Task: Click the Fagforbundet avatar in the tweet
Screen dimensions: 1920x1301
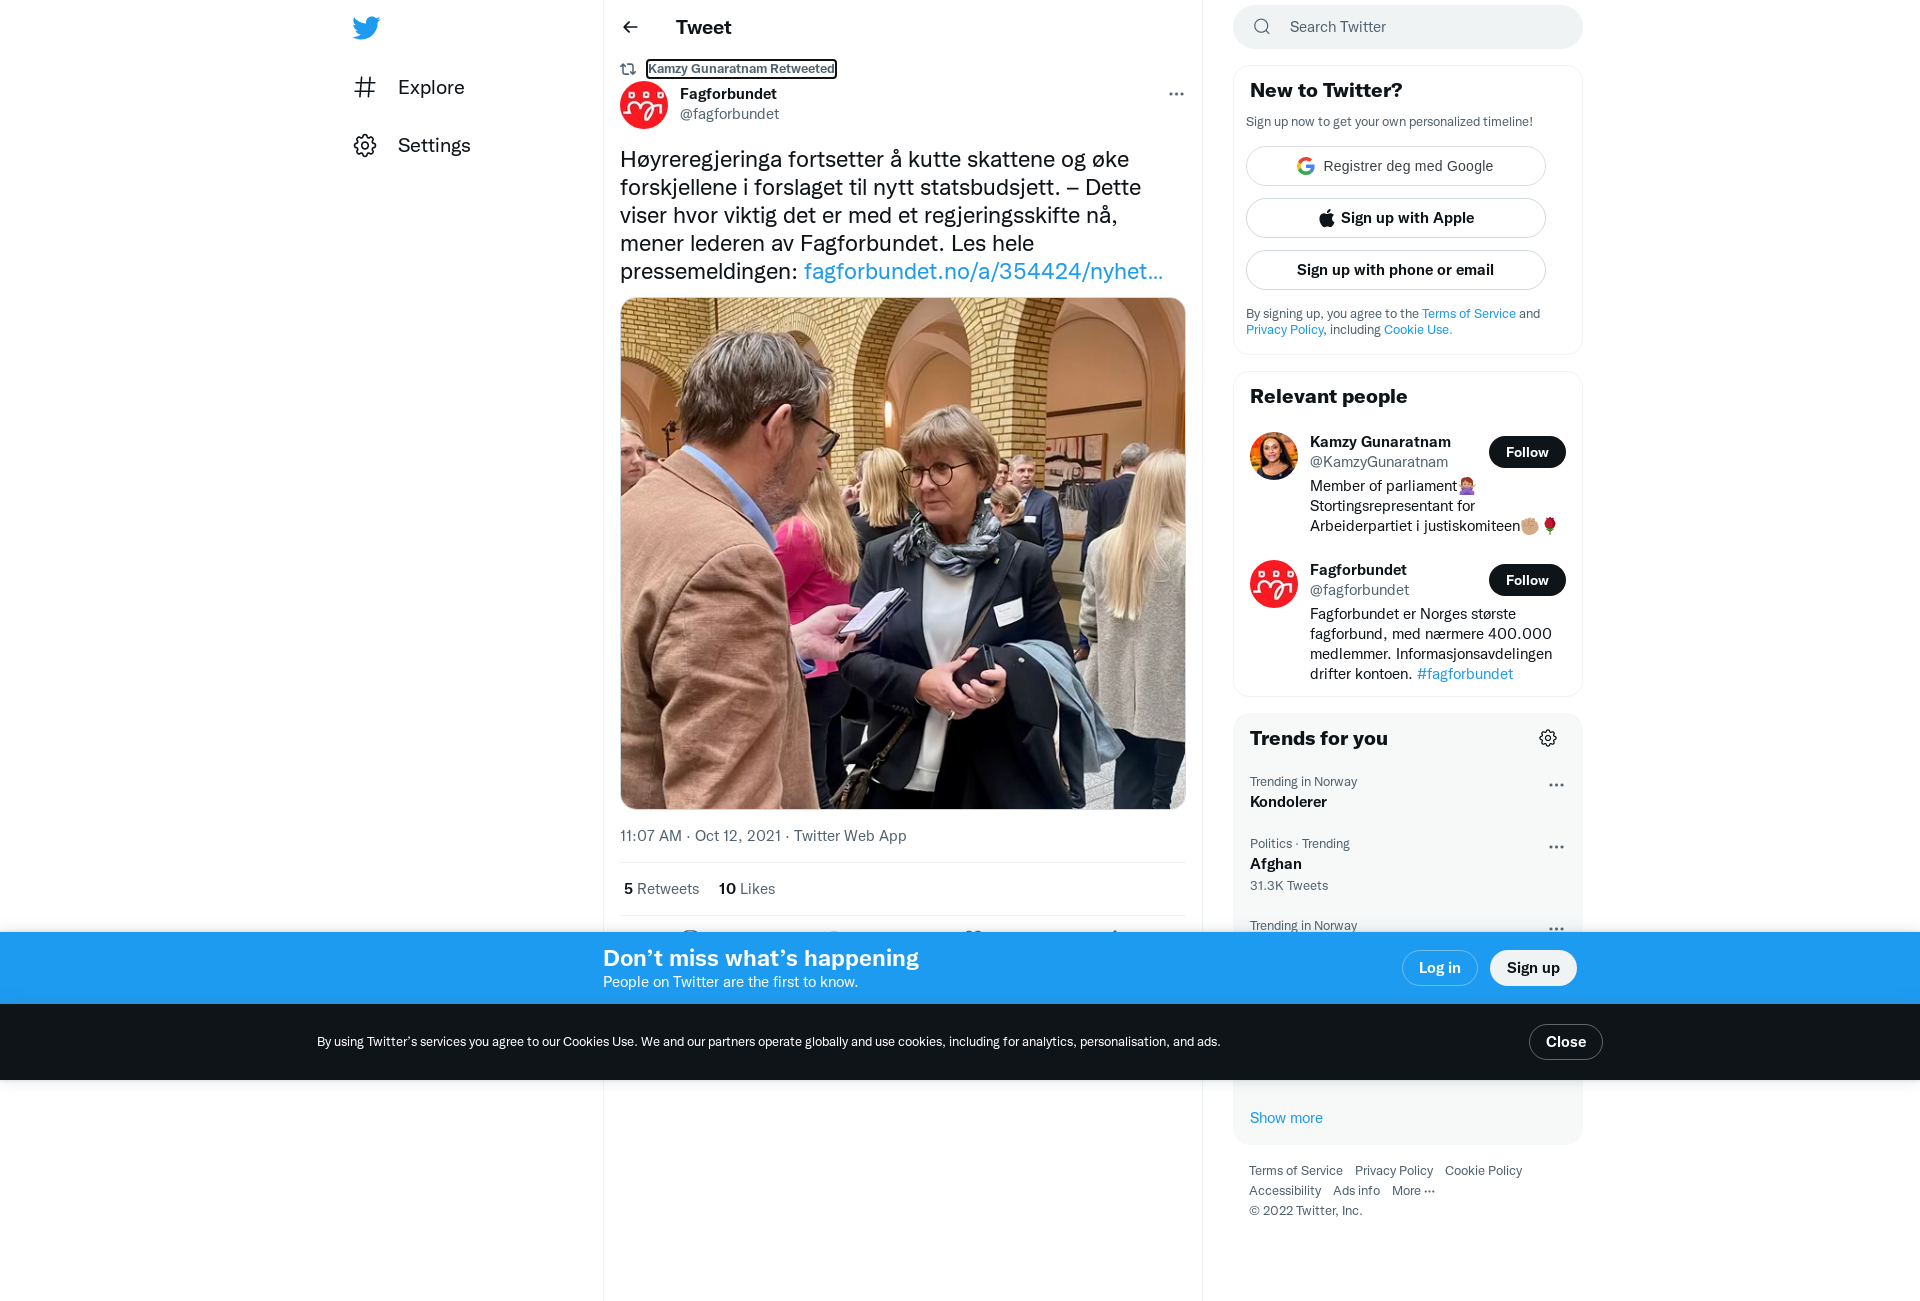Action: pyautogui.click(x=644, y=105)
